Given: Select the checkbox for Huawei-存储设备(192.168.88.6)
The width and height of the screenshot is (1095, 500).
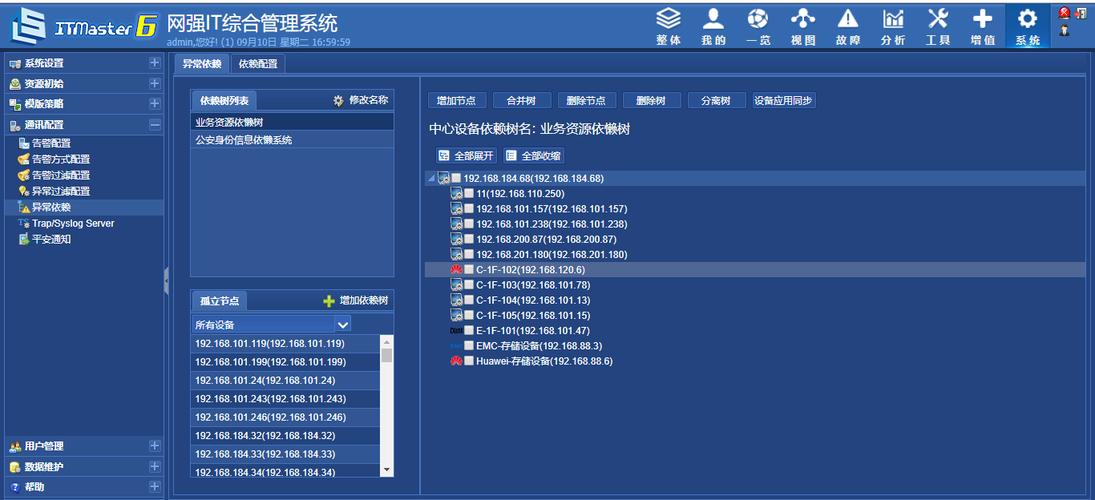Looking at the screenshot, I should (x=469, y=361).
